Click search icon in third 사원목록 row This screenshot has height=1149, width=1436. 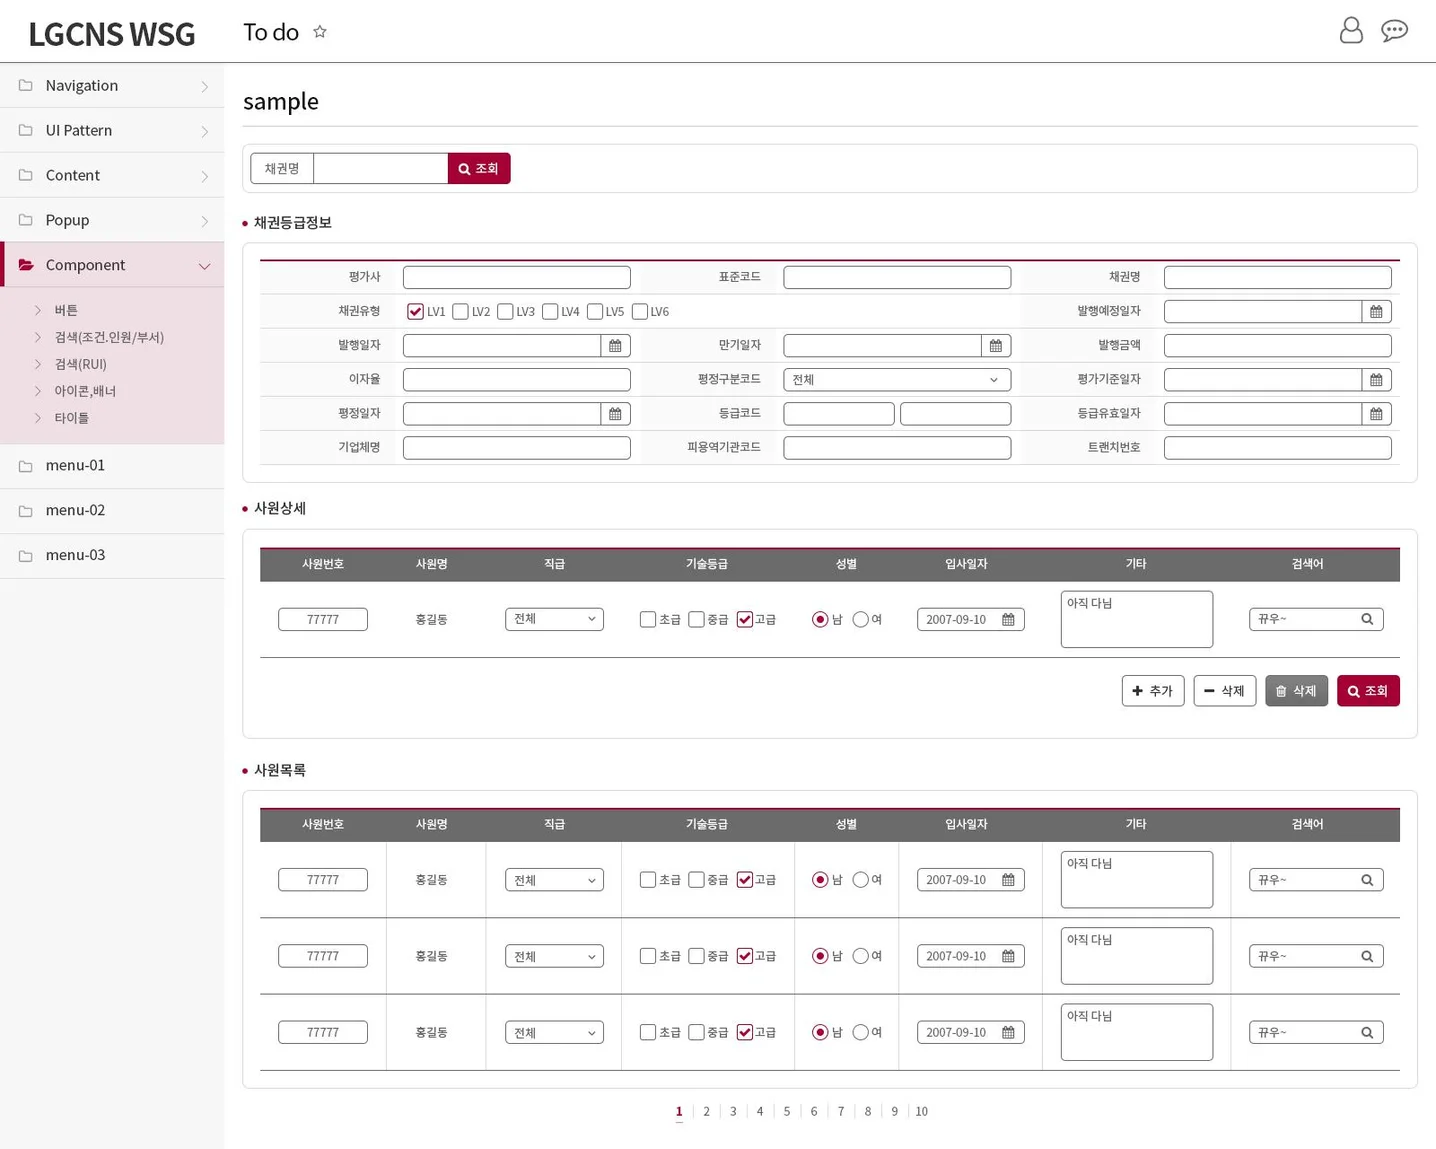(x=1367, y=1032)
